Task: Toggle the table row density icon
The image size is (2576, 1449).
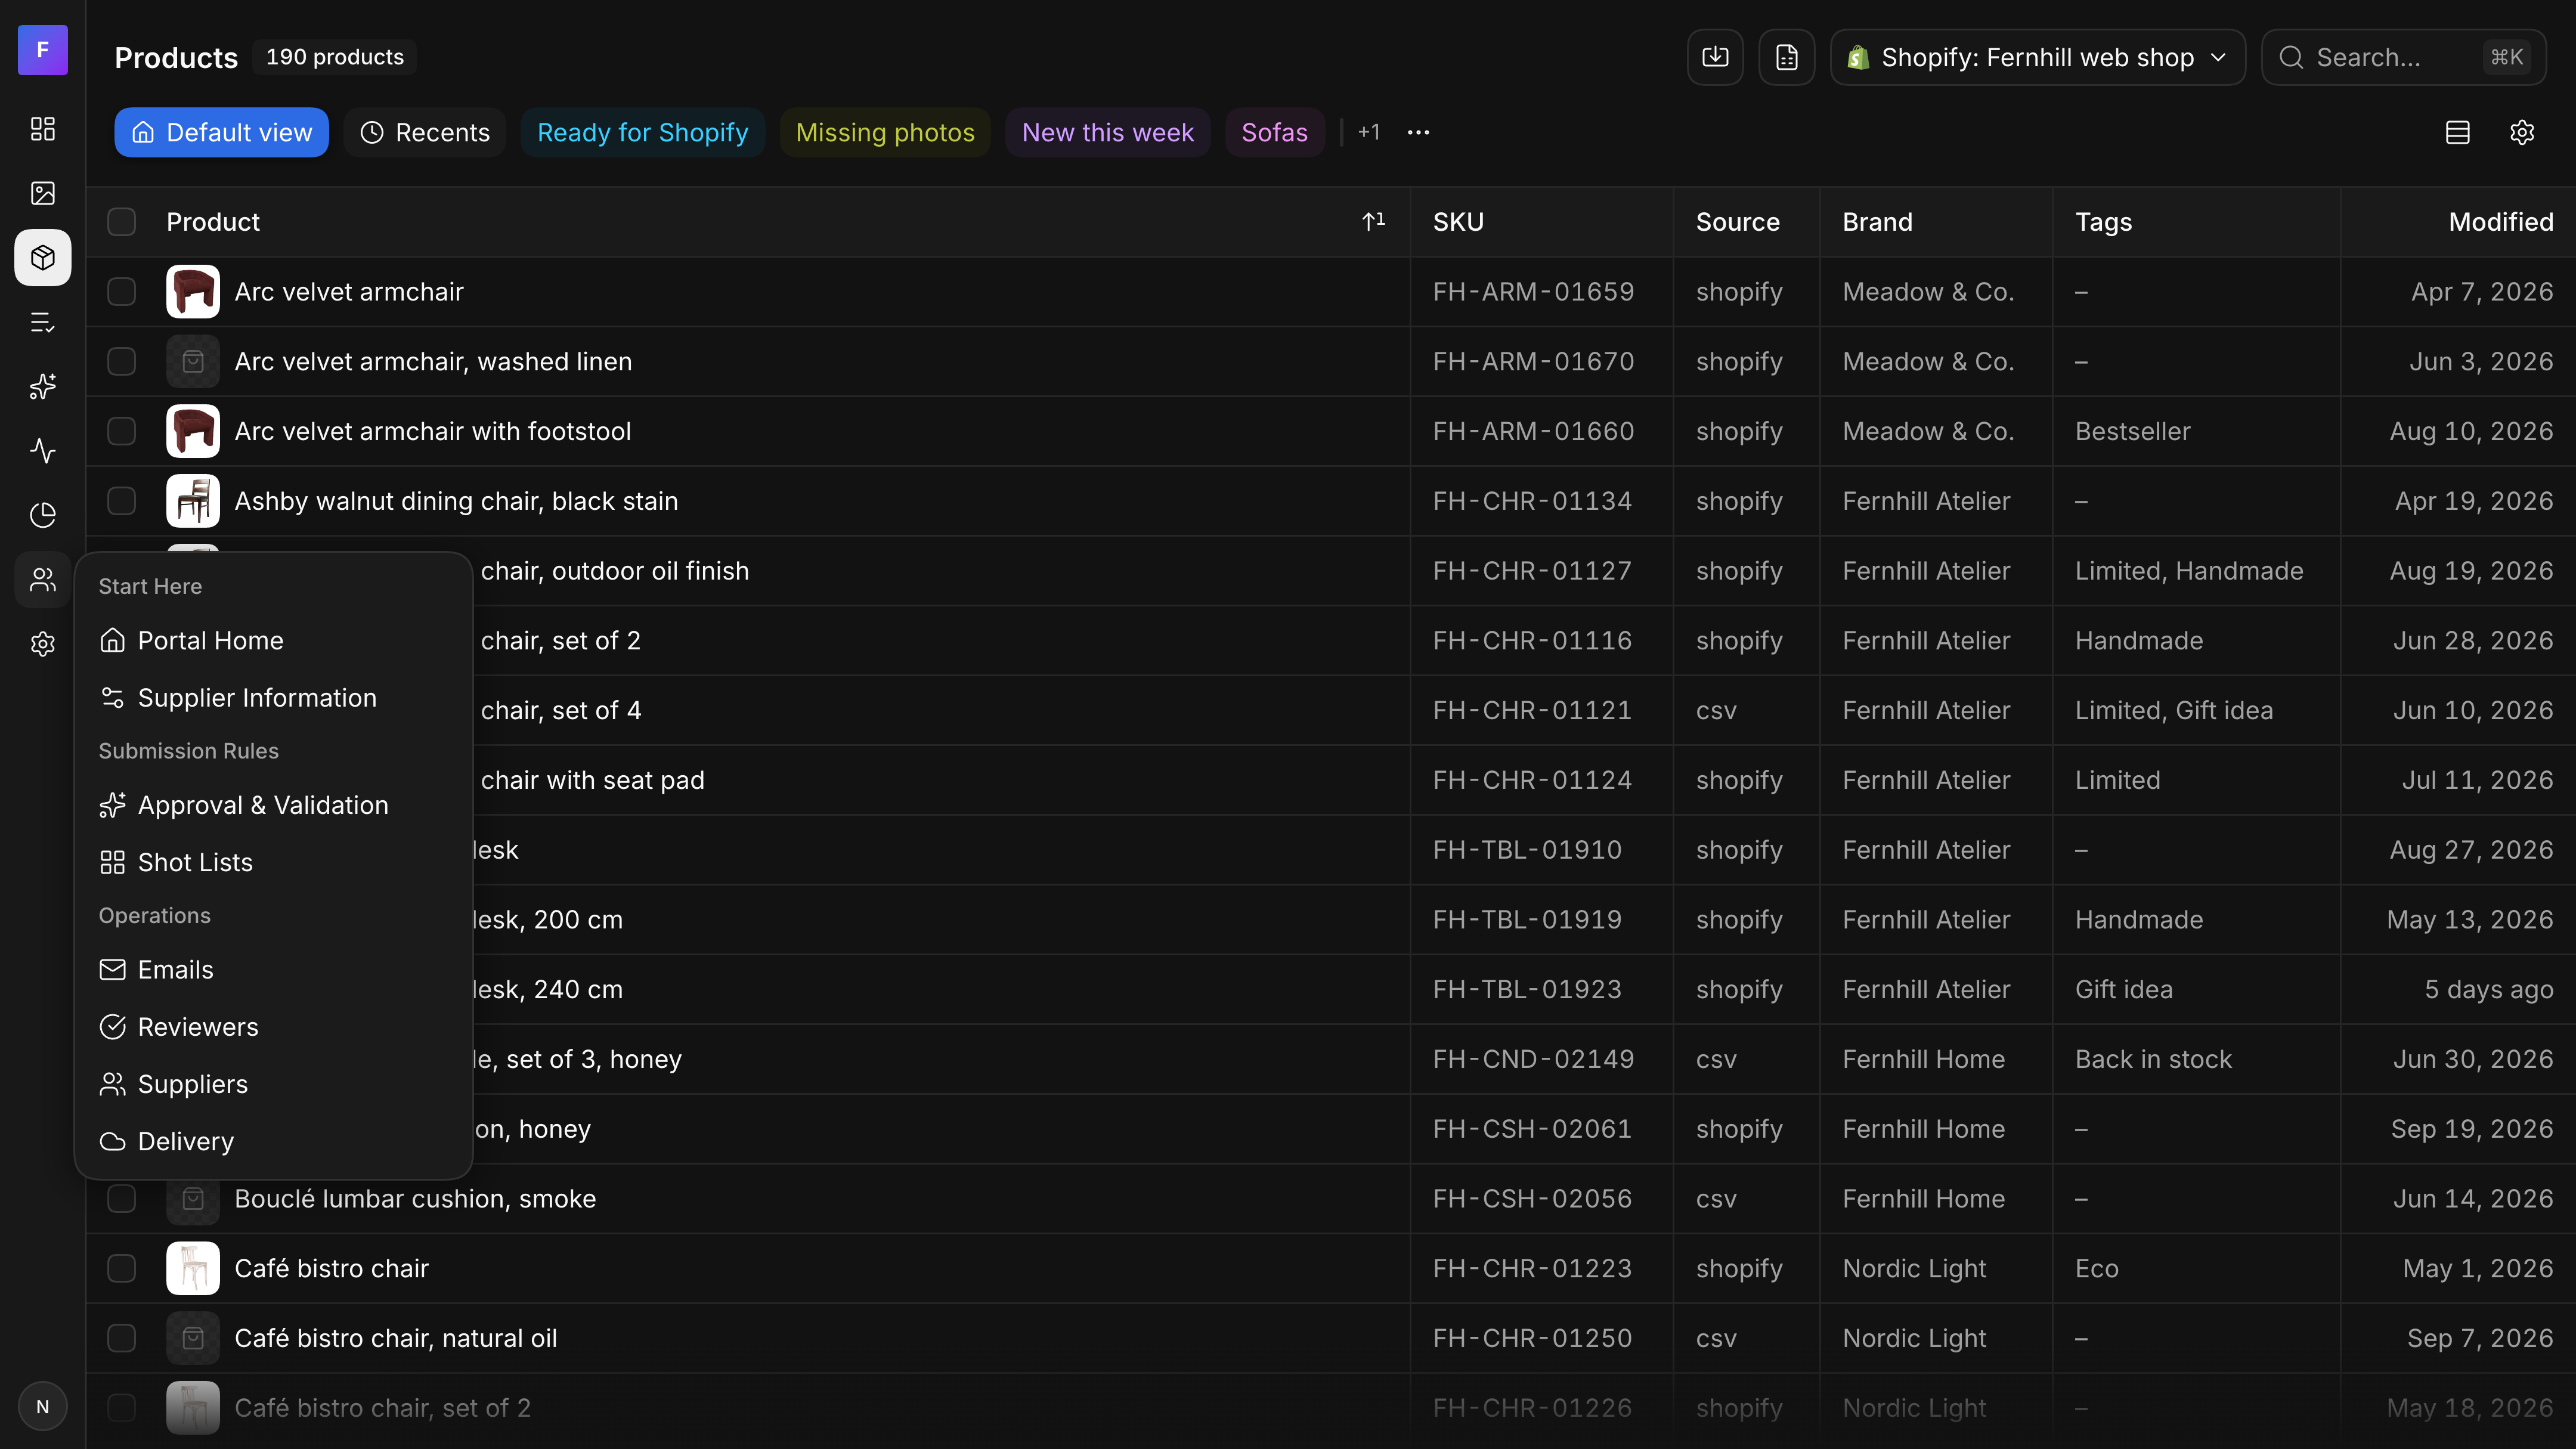Action: pos(2458,132)
